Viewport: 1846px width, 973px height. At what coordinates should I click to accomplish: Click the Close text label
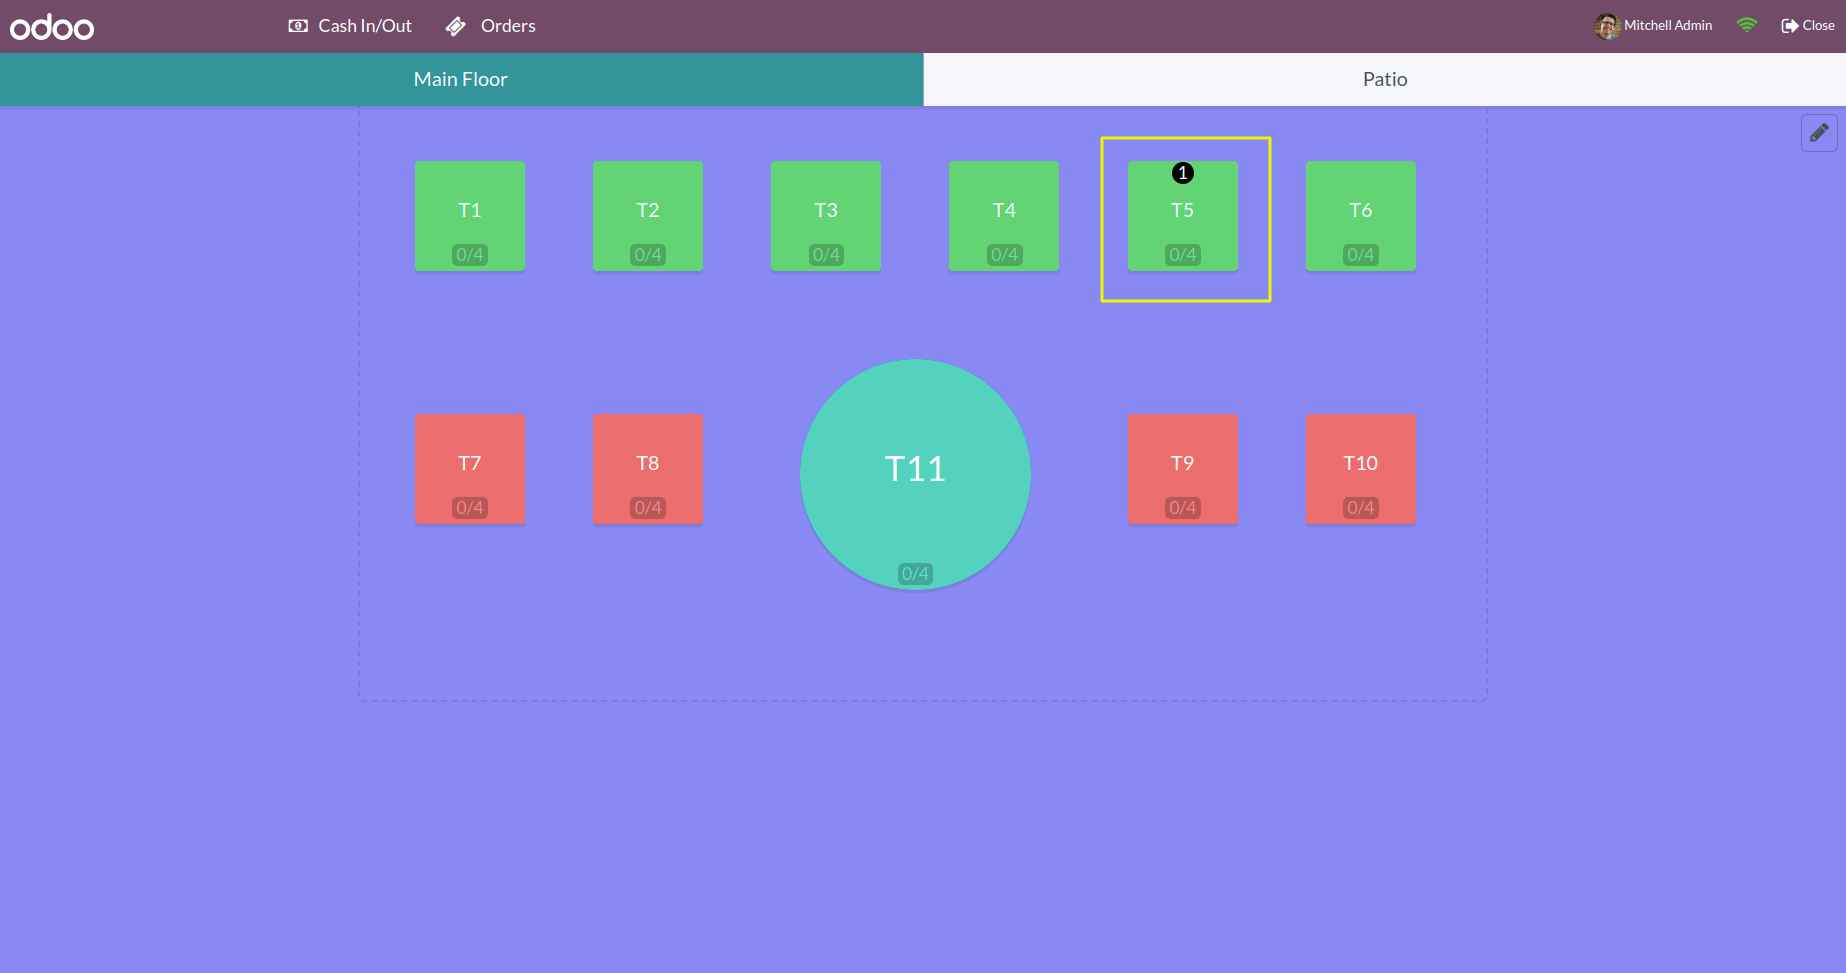point(1818,26)
